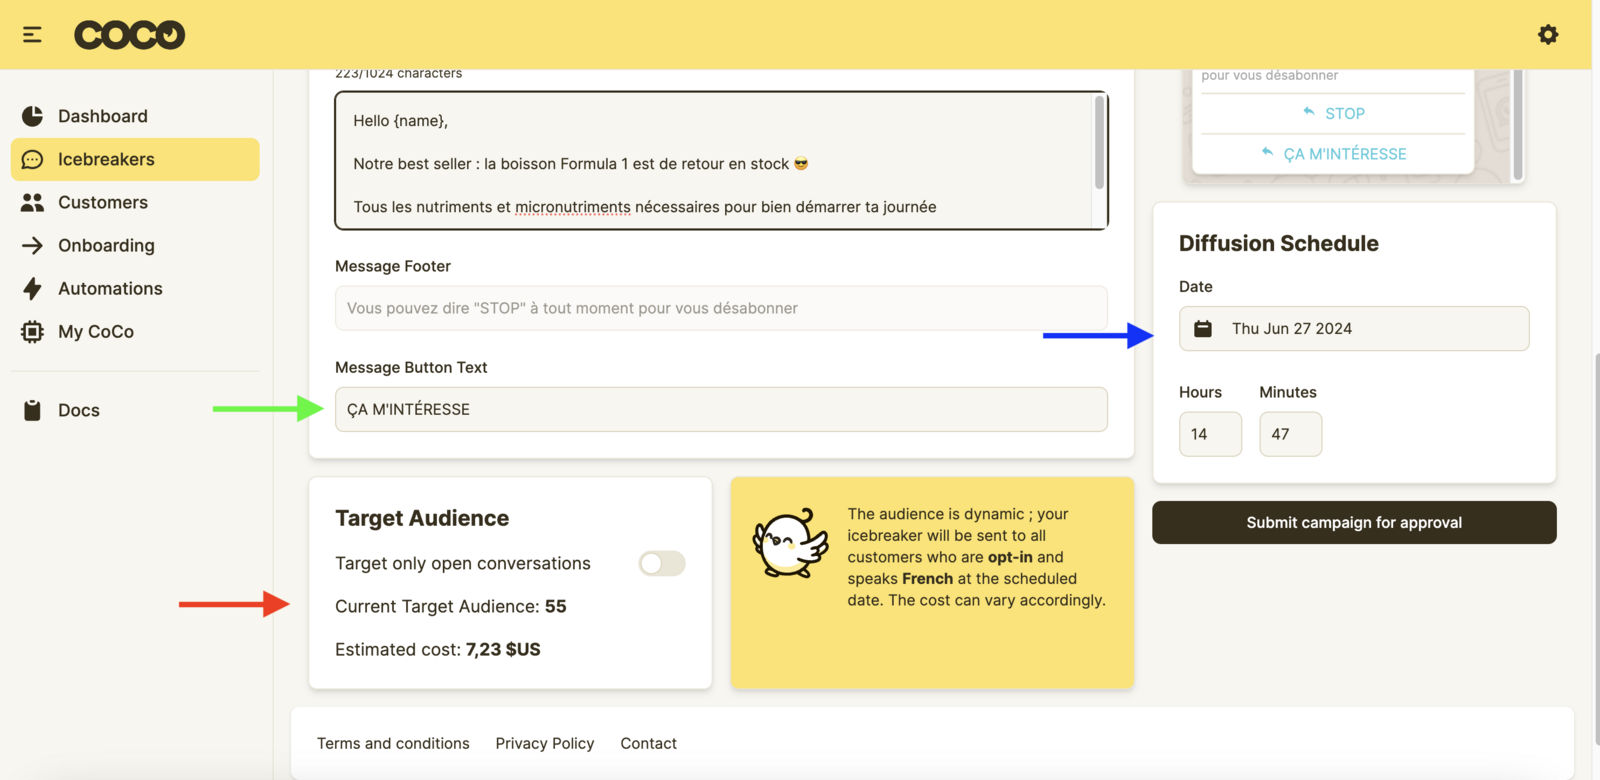
Task: Click the Docs clipboard icon
Action: (32, 411)
